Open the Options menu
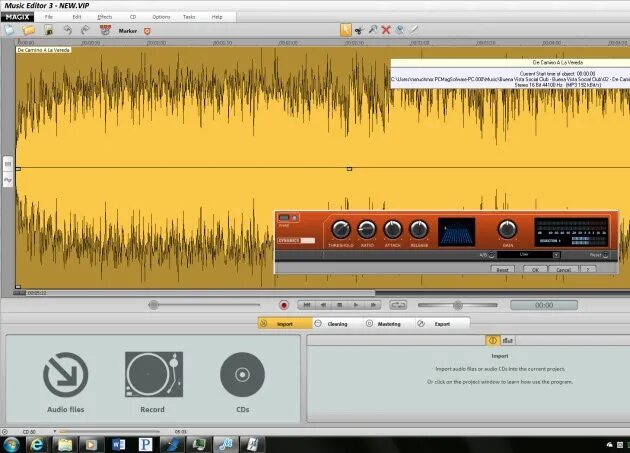The width and height of the screenshot is (630, 453). coord(162,17)
